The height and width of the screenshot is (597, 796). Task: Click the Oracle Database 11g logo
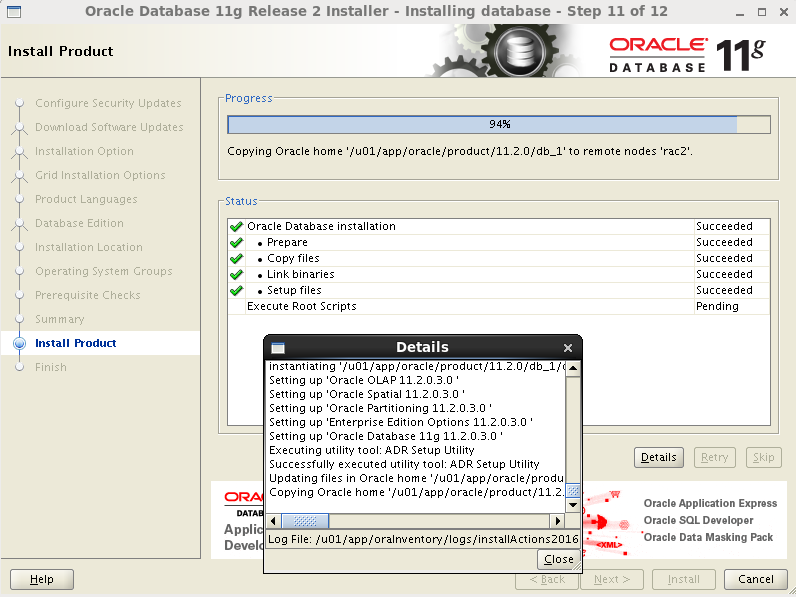click(x=687, y=55)
